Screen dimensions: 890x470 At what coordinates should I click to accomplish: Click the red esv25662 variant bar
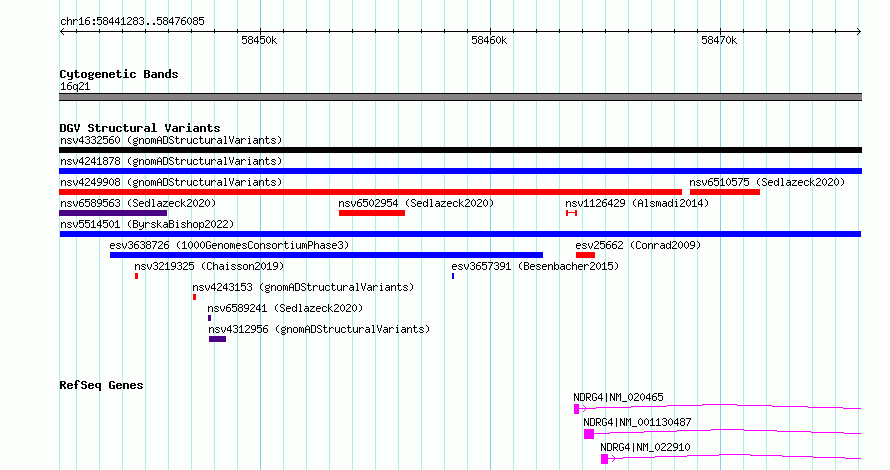[585, 255]
